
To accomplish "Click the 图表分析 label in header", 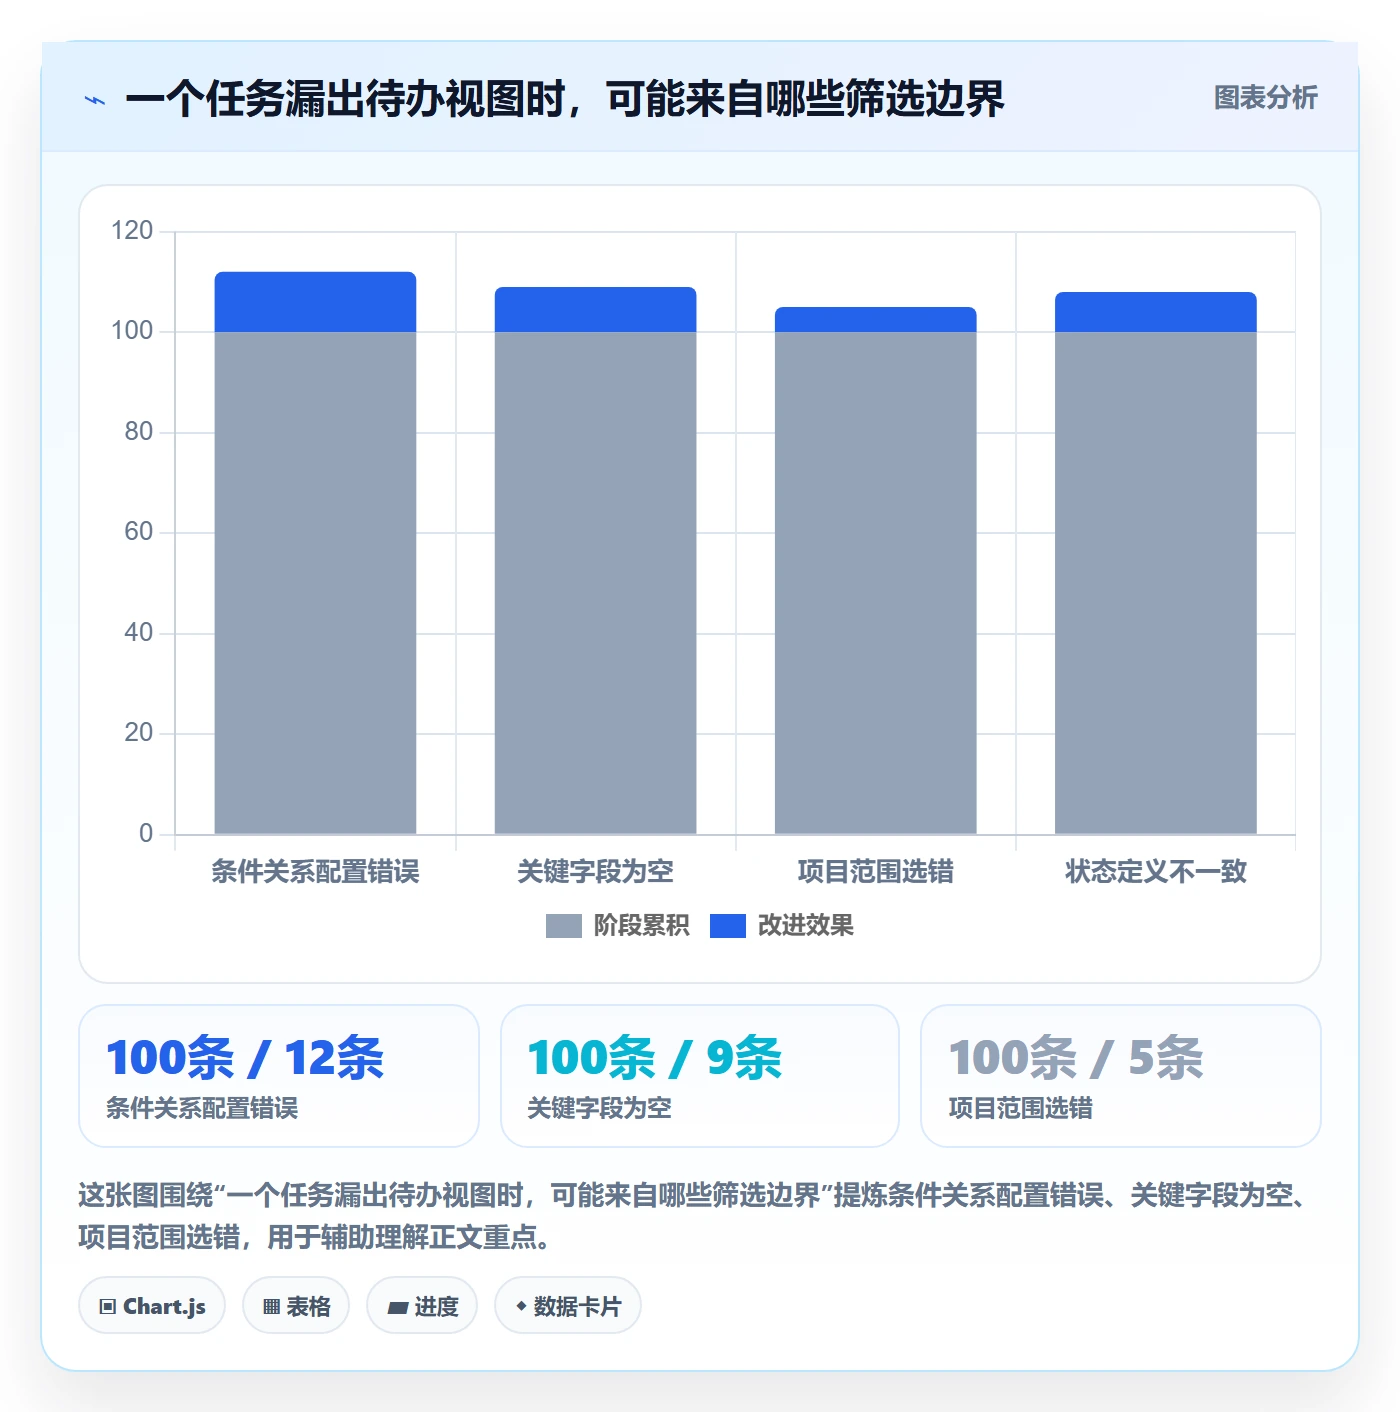I will [x=1265, y=98].
